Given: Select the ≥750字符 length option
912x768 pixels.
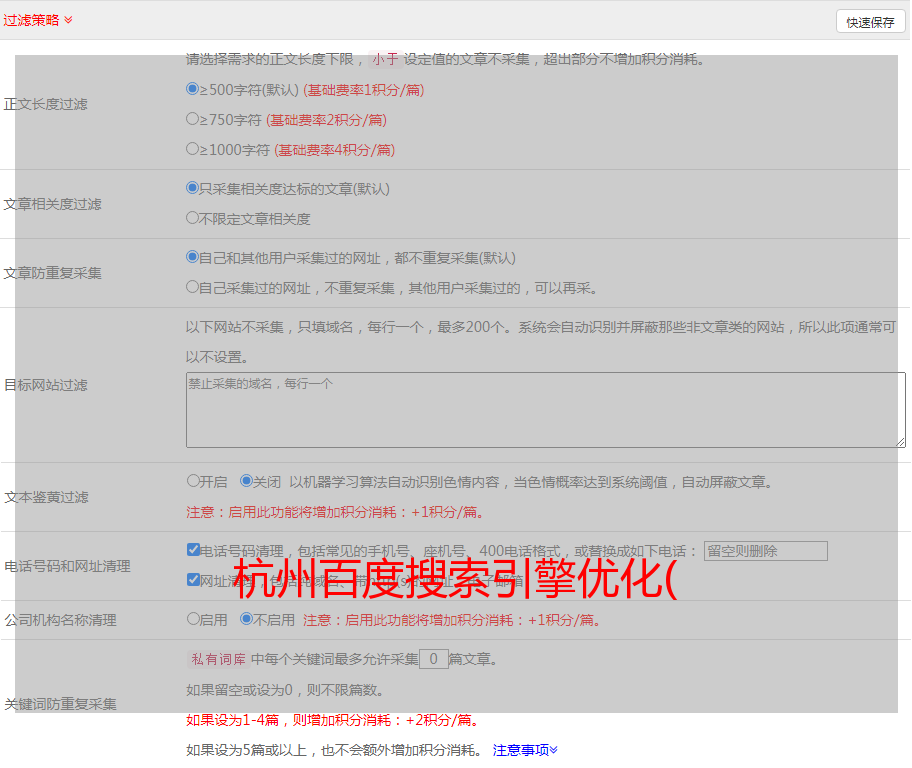Looking at the screenshot, I should (x=193, y=119).
